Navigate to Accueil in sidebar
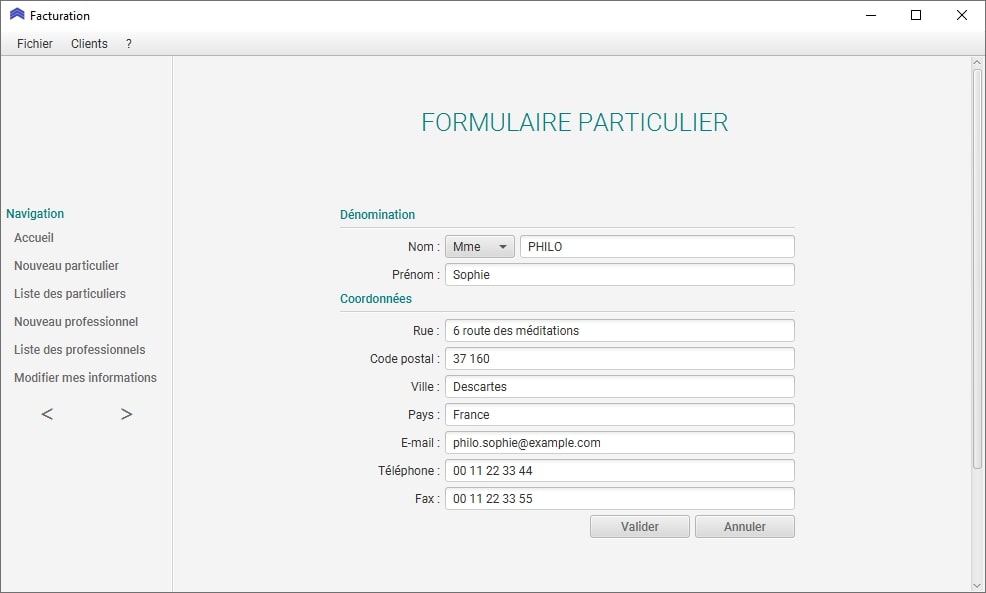Viewport: 986px width, 593px height. coord(34,238)
